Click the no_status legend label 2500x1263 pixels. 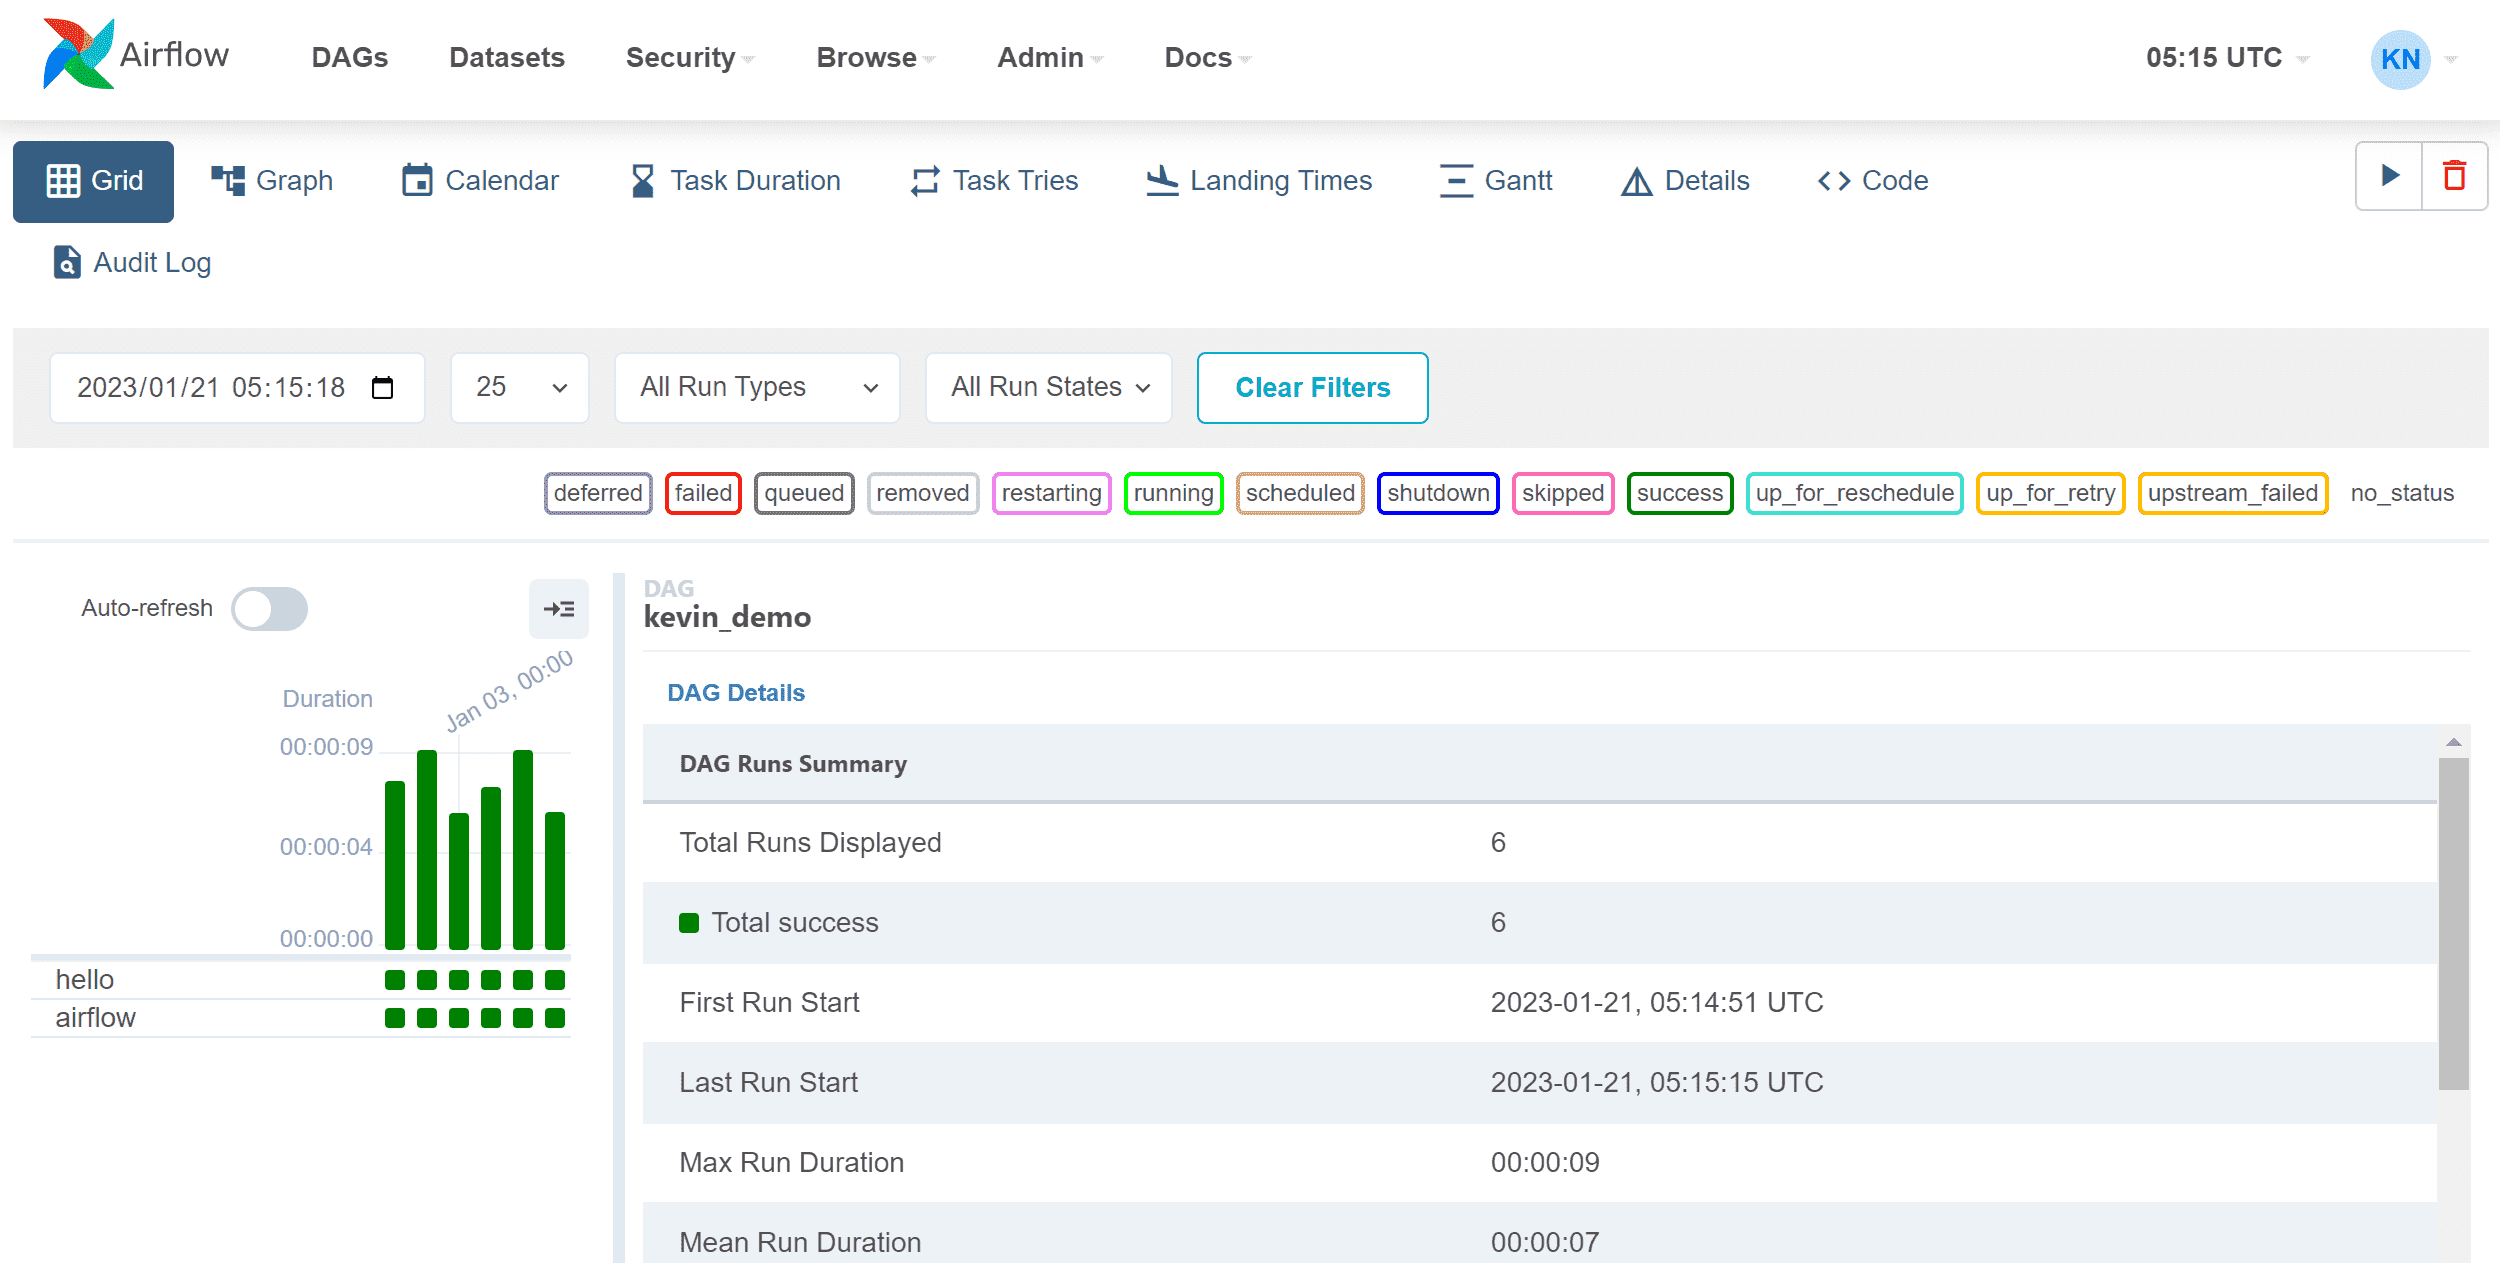[x=2402, y=493]
